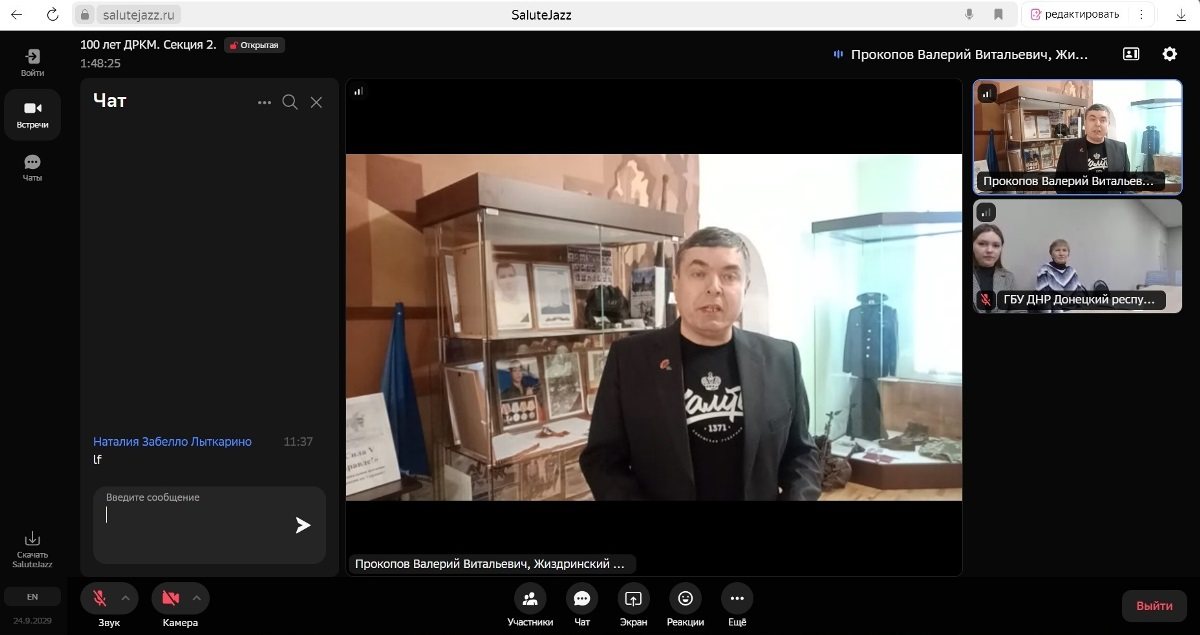Turn on the Камера camera button
This screenshot has height=635, width=1200.
click(170, 598)
